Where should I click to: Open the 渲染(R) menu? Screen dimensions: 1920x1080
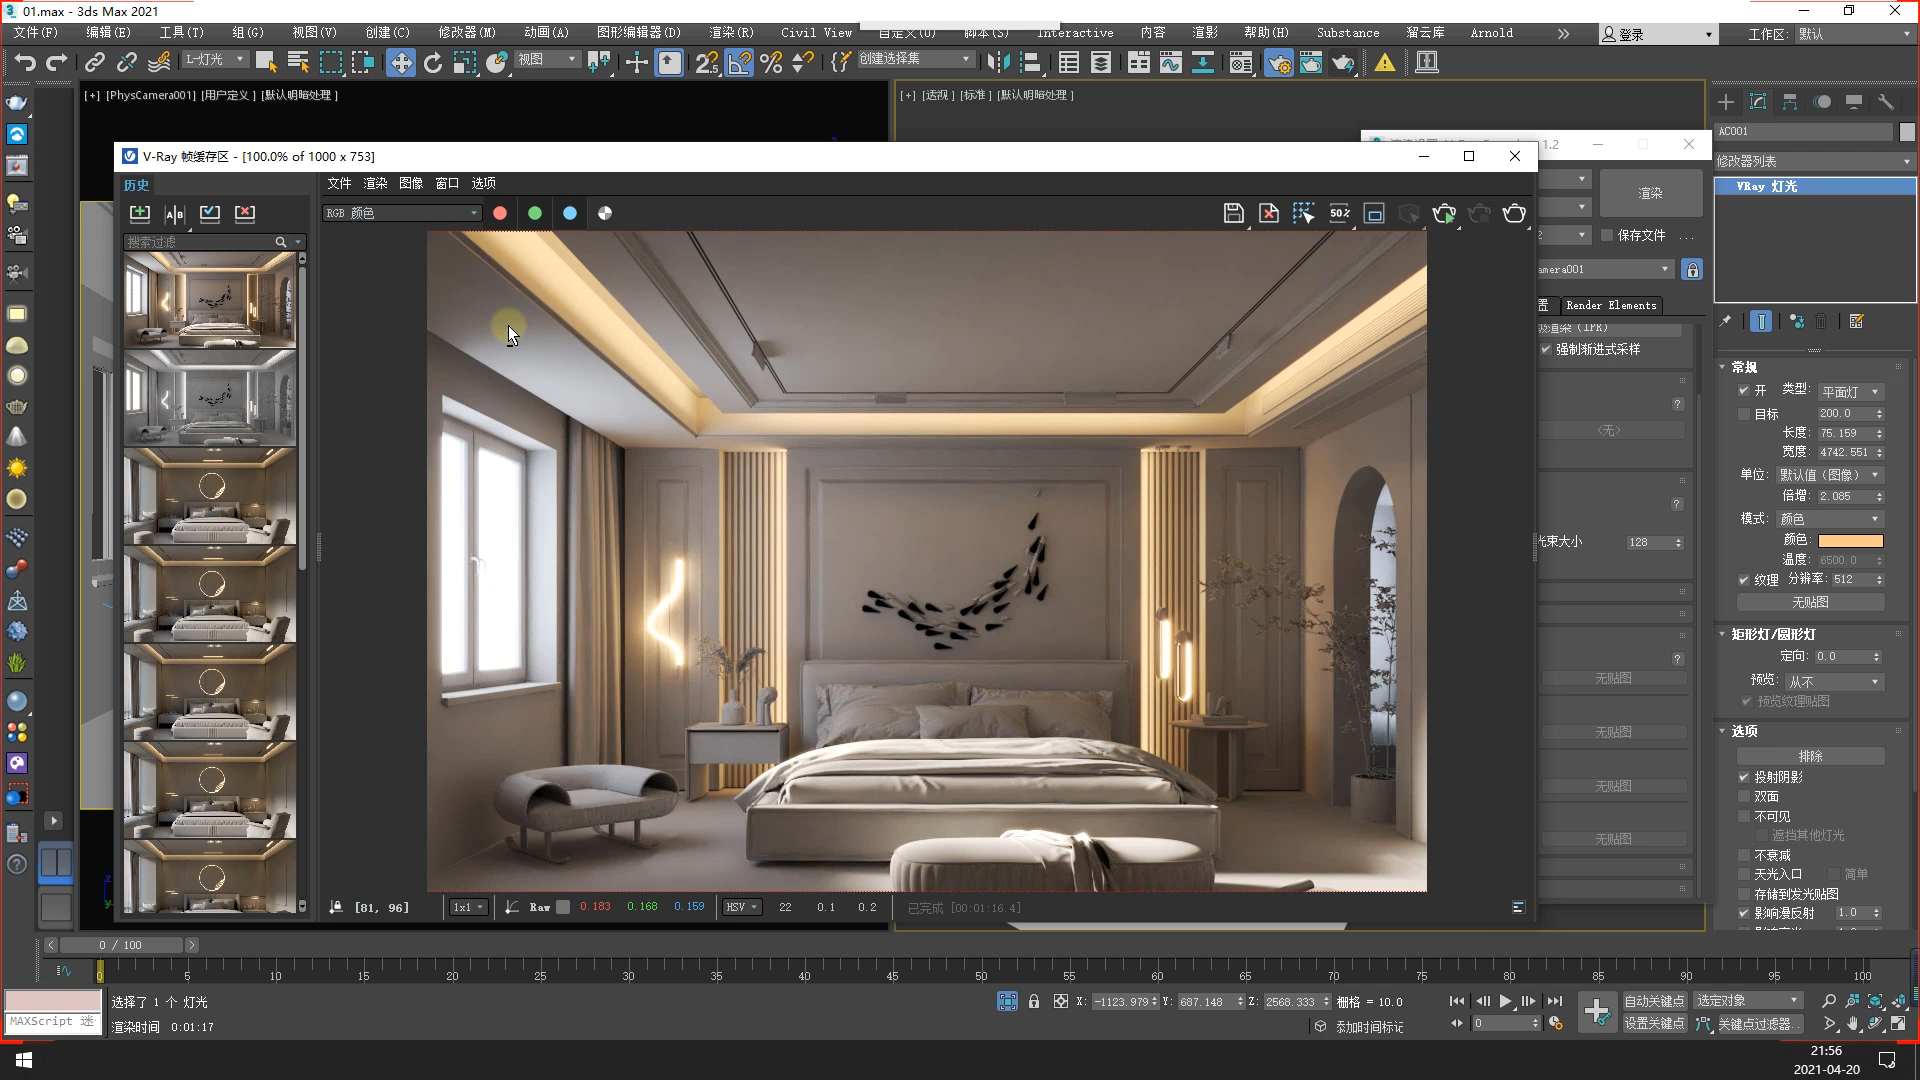coord(731,33)
